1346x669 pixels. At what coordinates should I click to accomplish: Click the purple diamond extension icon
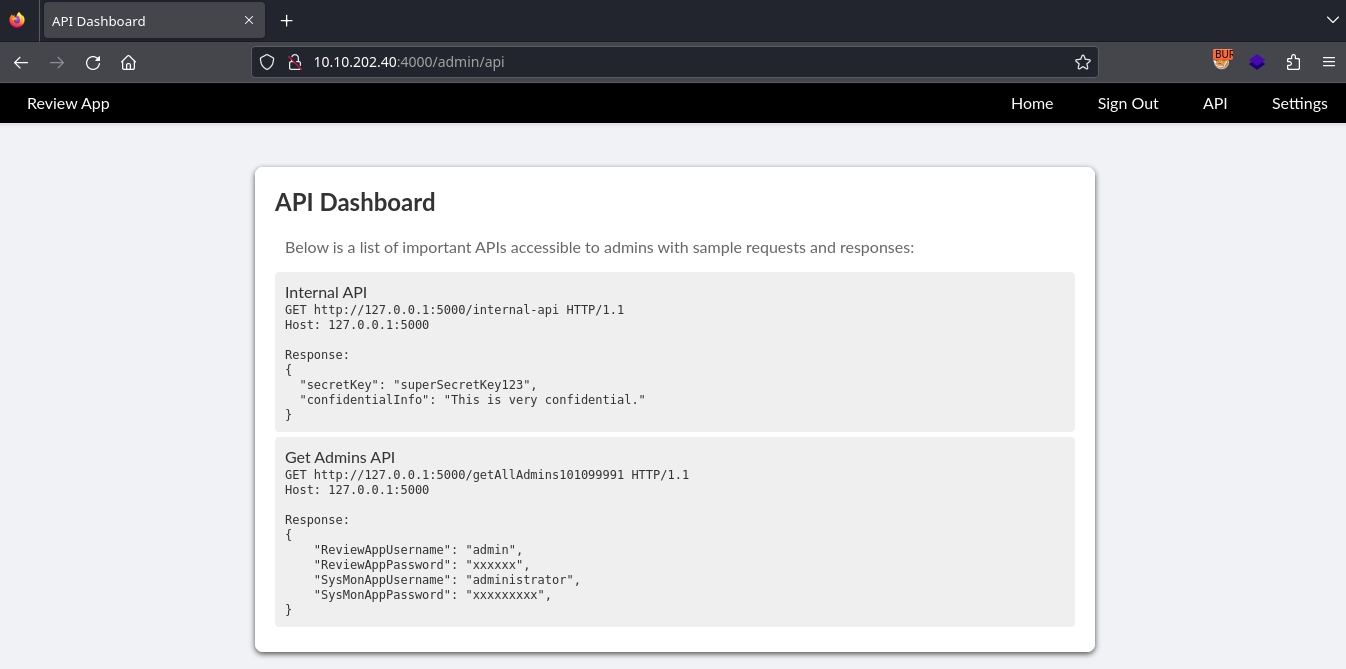point(1257,62)
